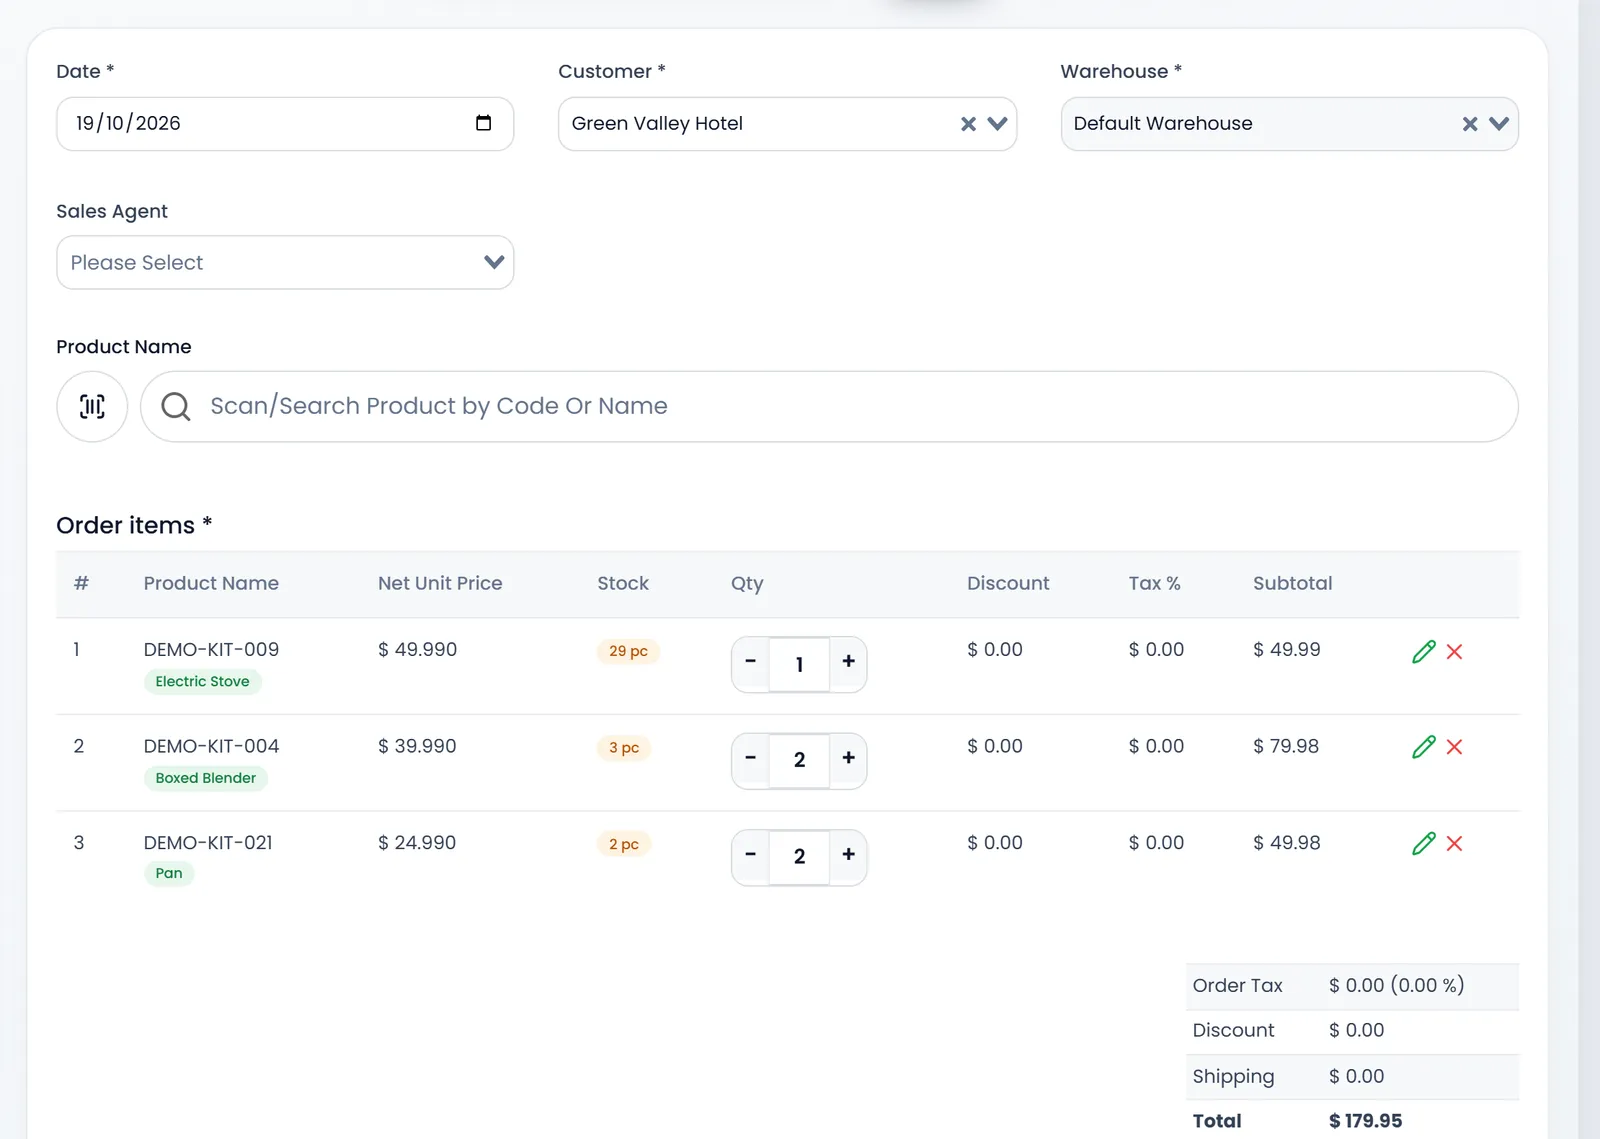Image resolution: width=1600 pixels, height=1139 pixels.
Task: Open the date picker calendar icon
Action: coord(483,123)
